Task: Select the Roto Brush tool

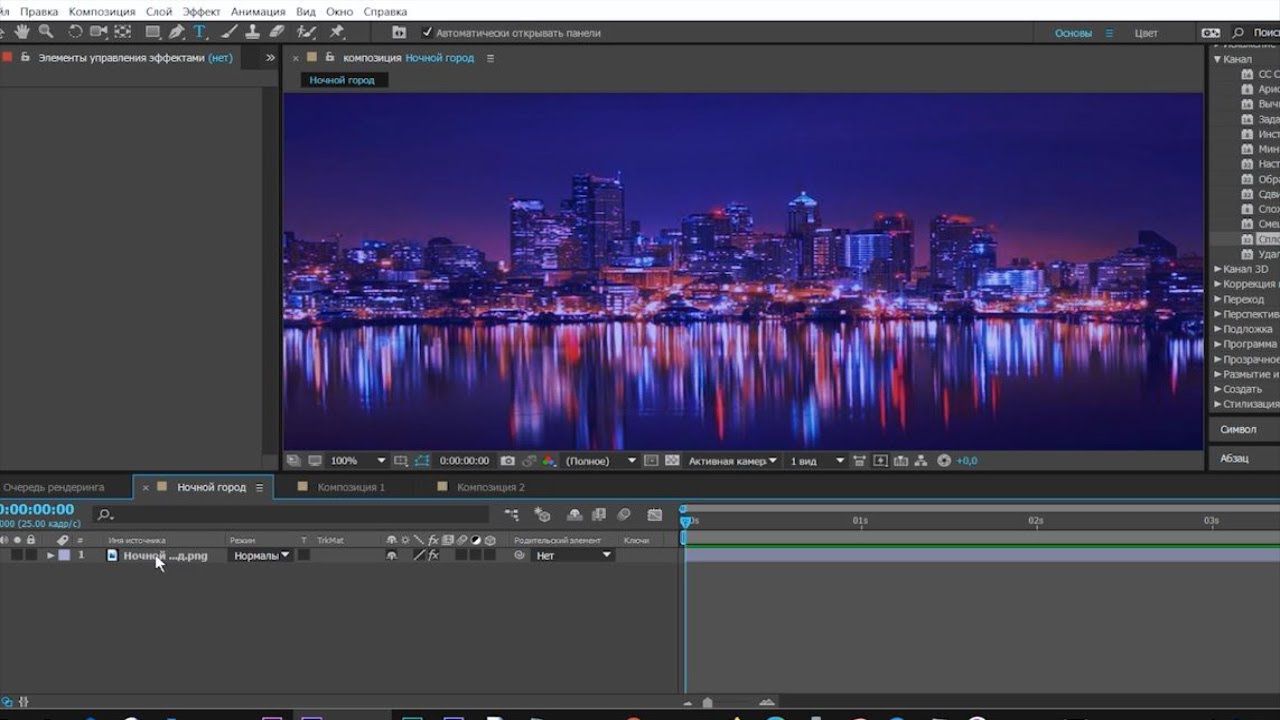Action: (x=307, y=32)
